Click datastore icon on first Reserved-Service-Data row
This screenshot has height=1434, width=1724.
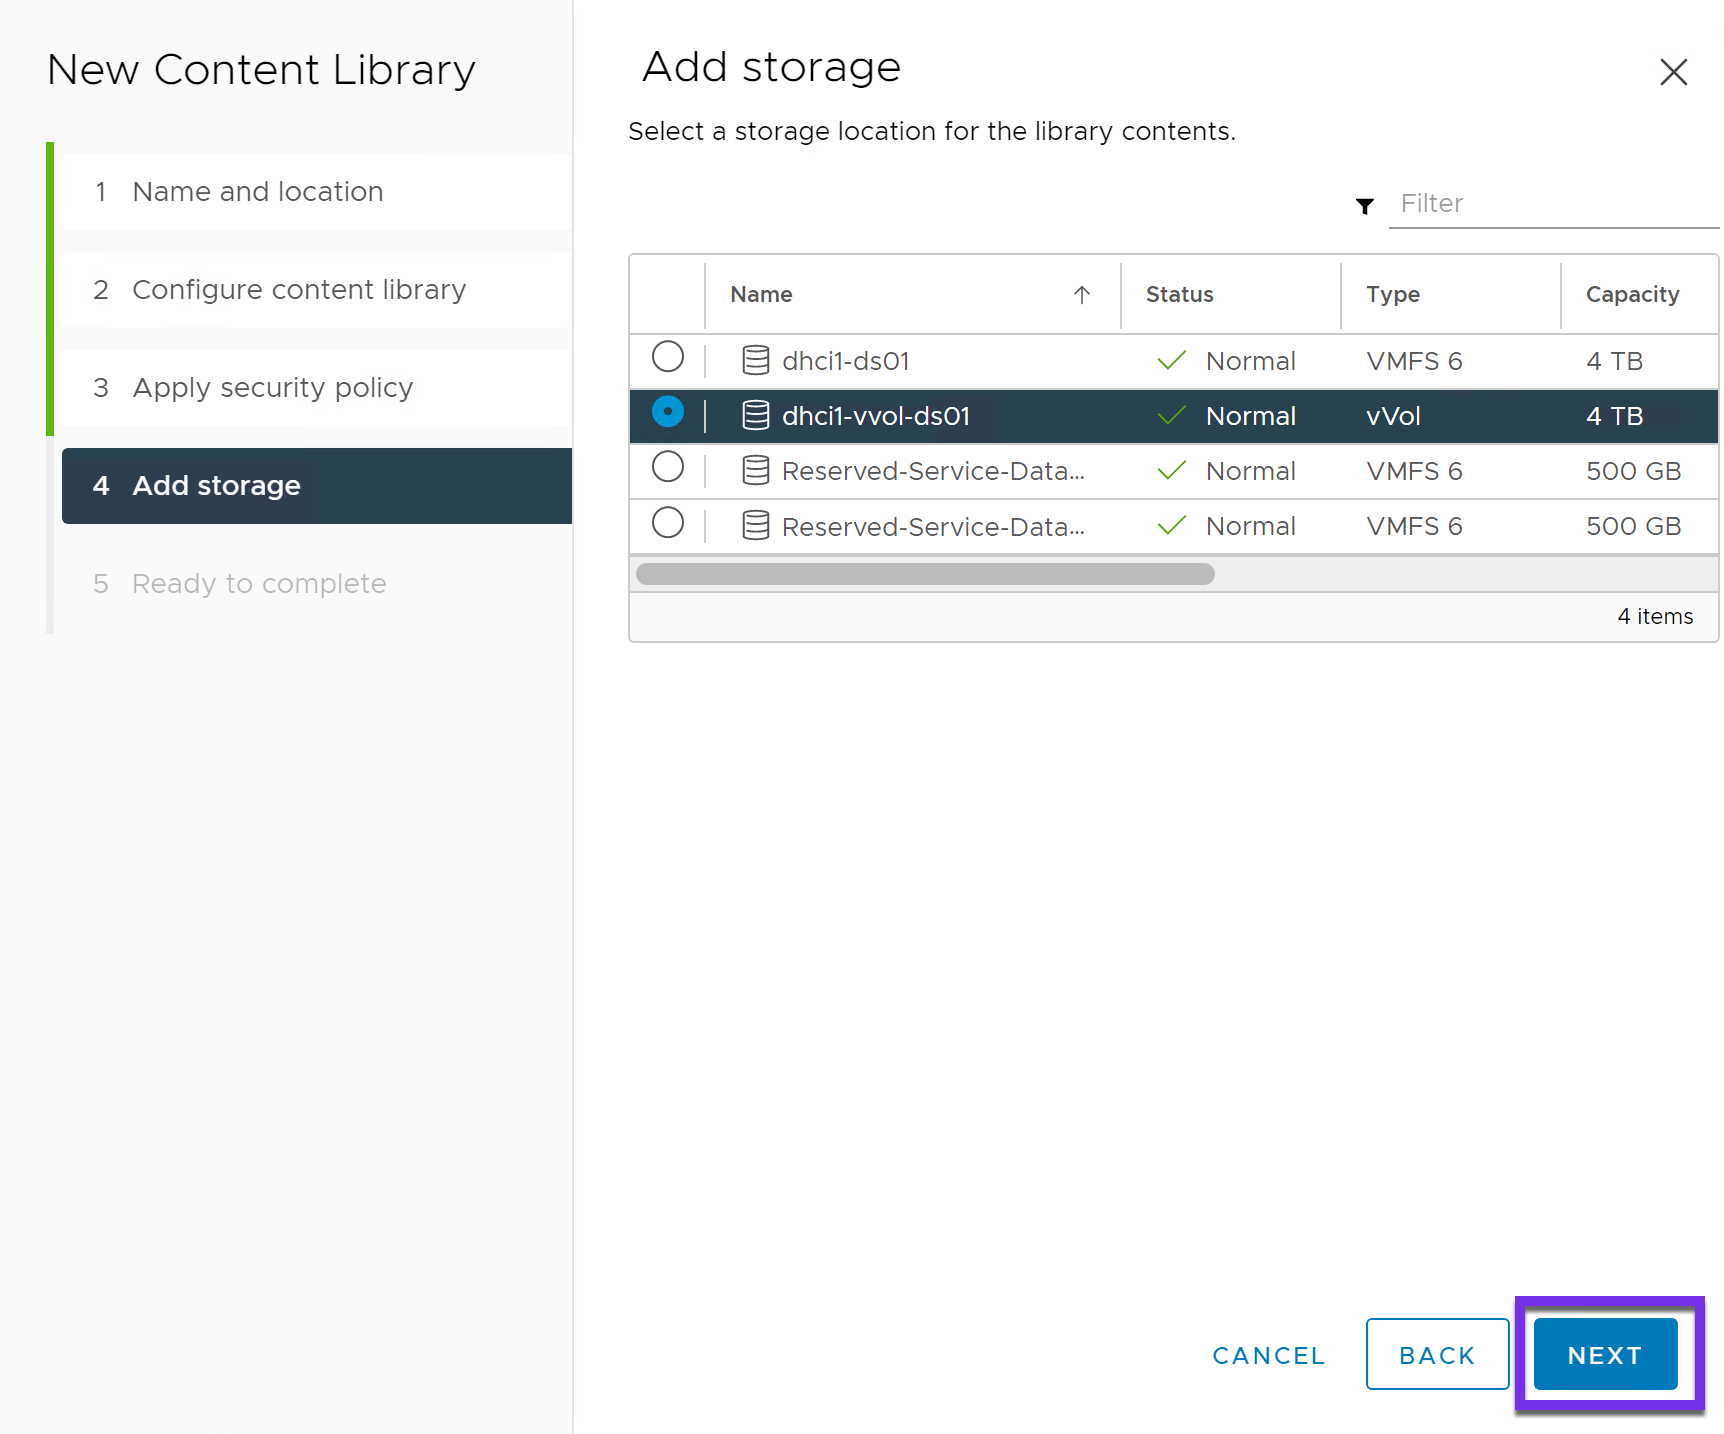tap(755, 470)
